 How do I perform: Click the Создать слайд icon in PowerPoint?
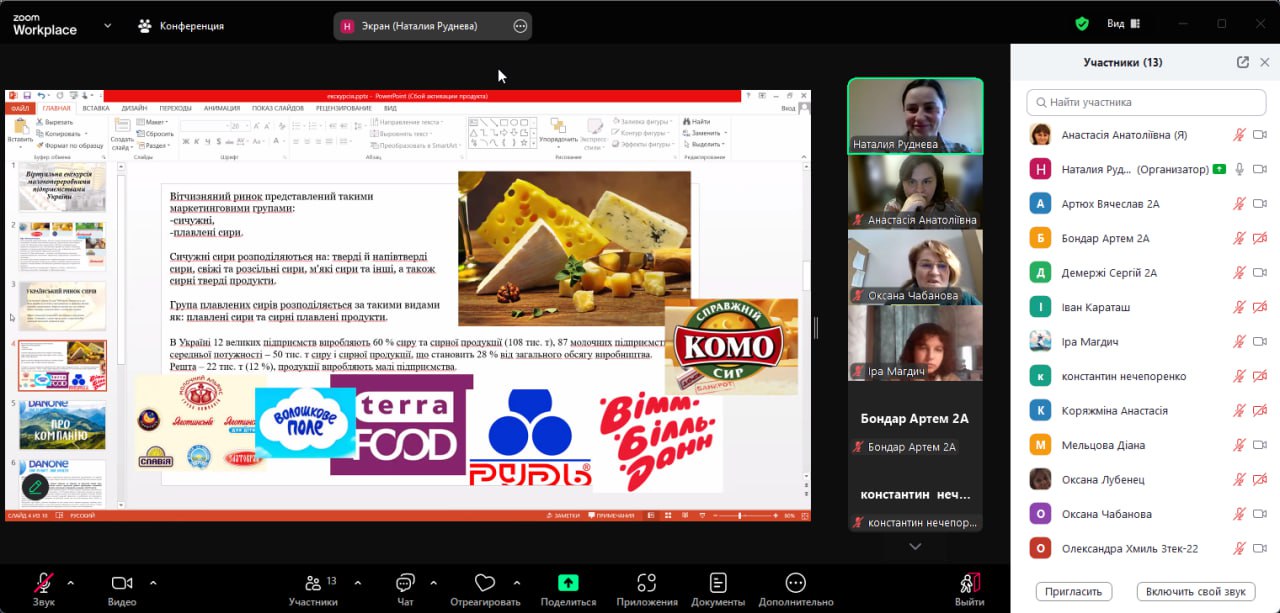pyautogui.click(x=122, y=126)
